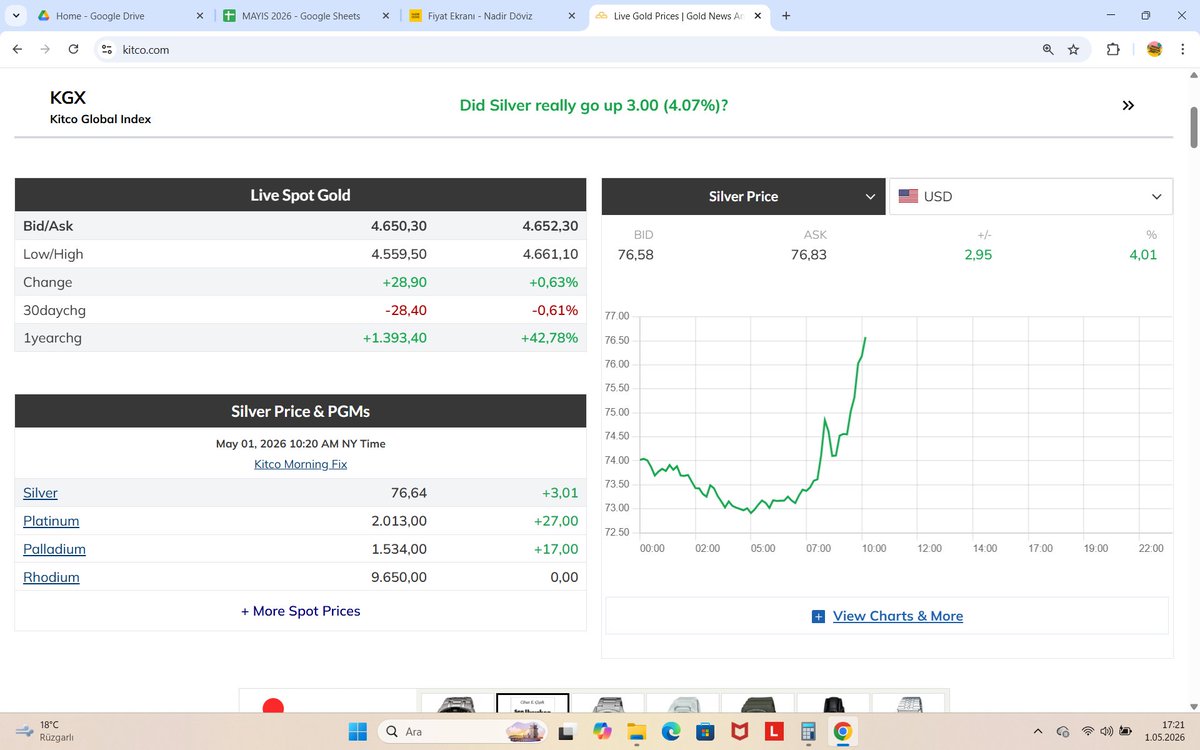Click + More Spot Prices

300,611
